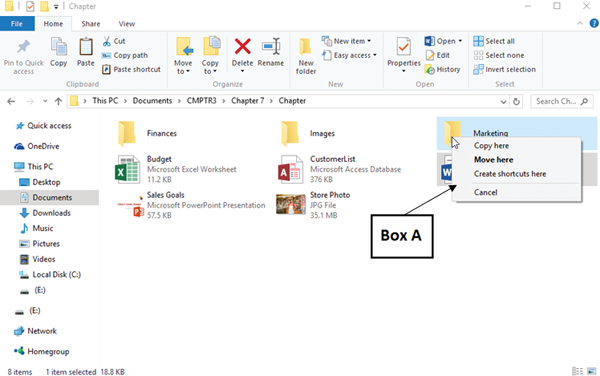
Task: Select Homegroup in navigation pane
Action: (42, 351)
